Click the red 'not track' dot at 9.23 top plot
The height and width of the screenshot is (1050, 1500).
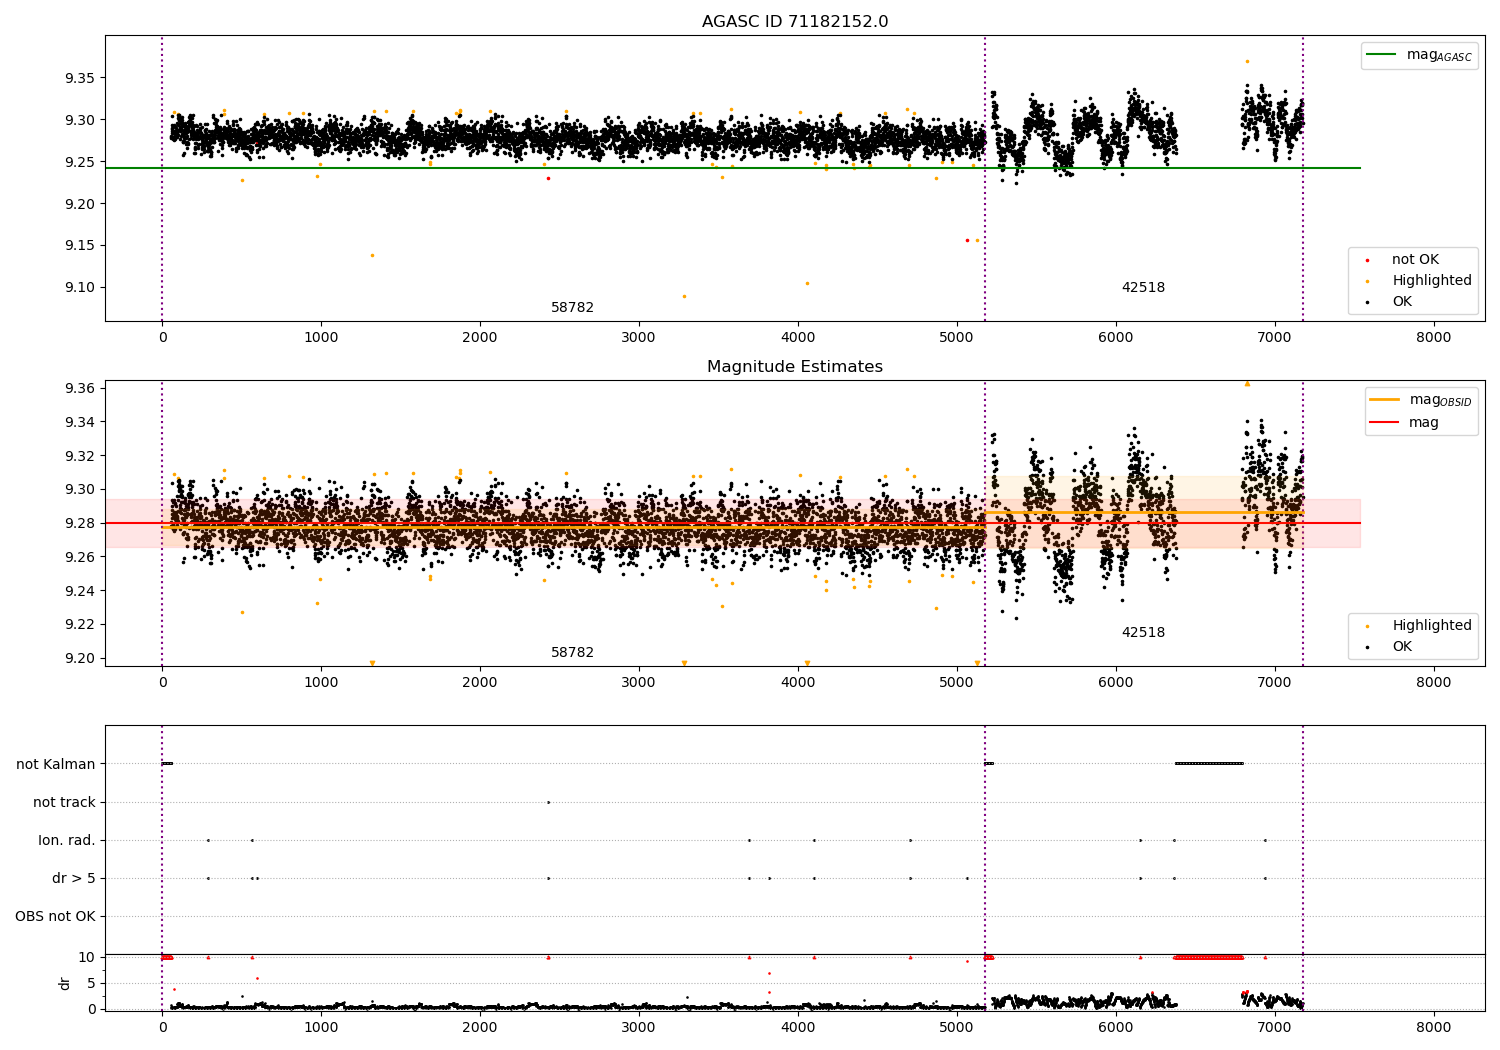point(548,178)
